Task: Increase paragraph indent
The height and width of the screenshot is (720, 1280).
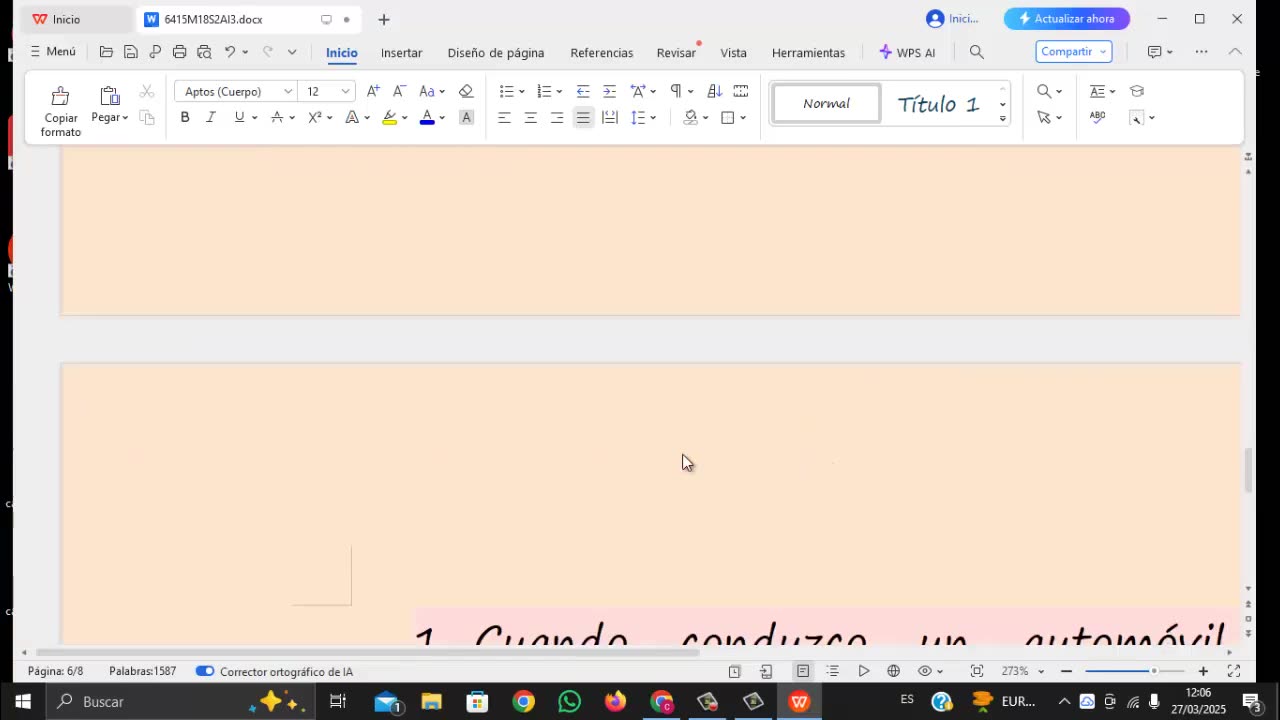Action: [609, 91]
